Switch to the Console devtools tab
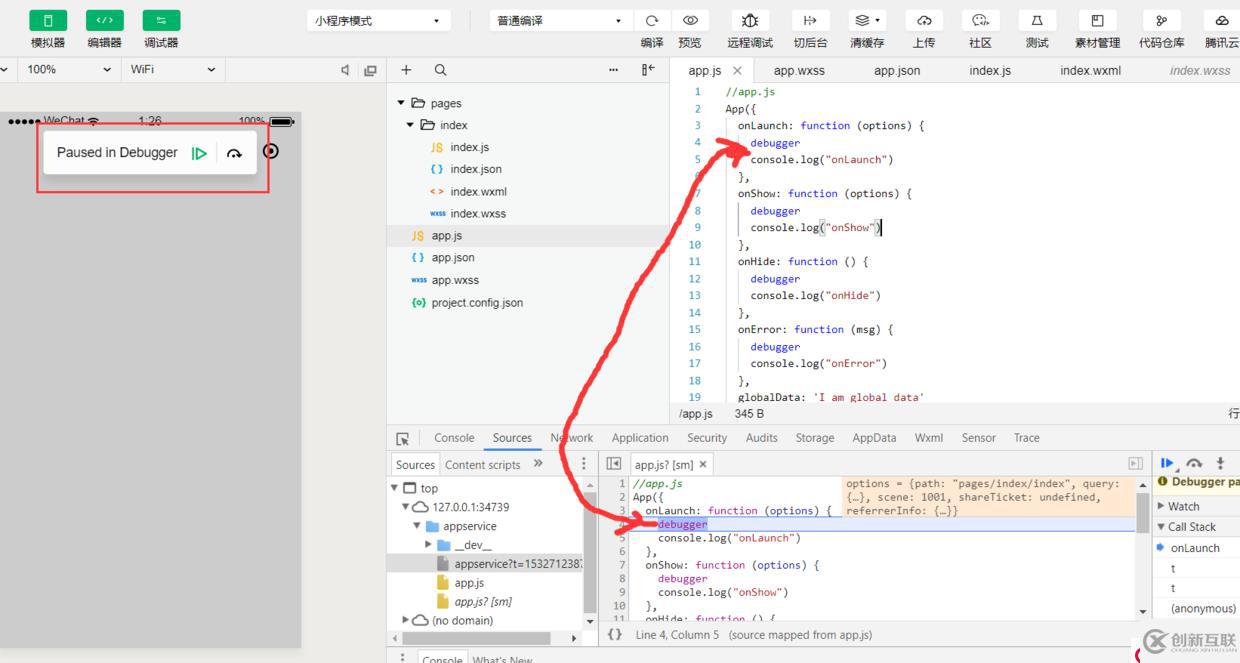 [454, 438]
